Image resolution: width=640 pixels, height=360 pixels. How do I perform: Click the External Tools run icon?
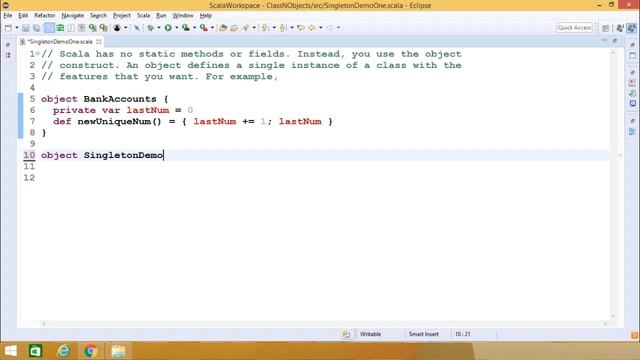pos(204,28)
